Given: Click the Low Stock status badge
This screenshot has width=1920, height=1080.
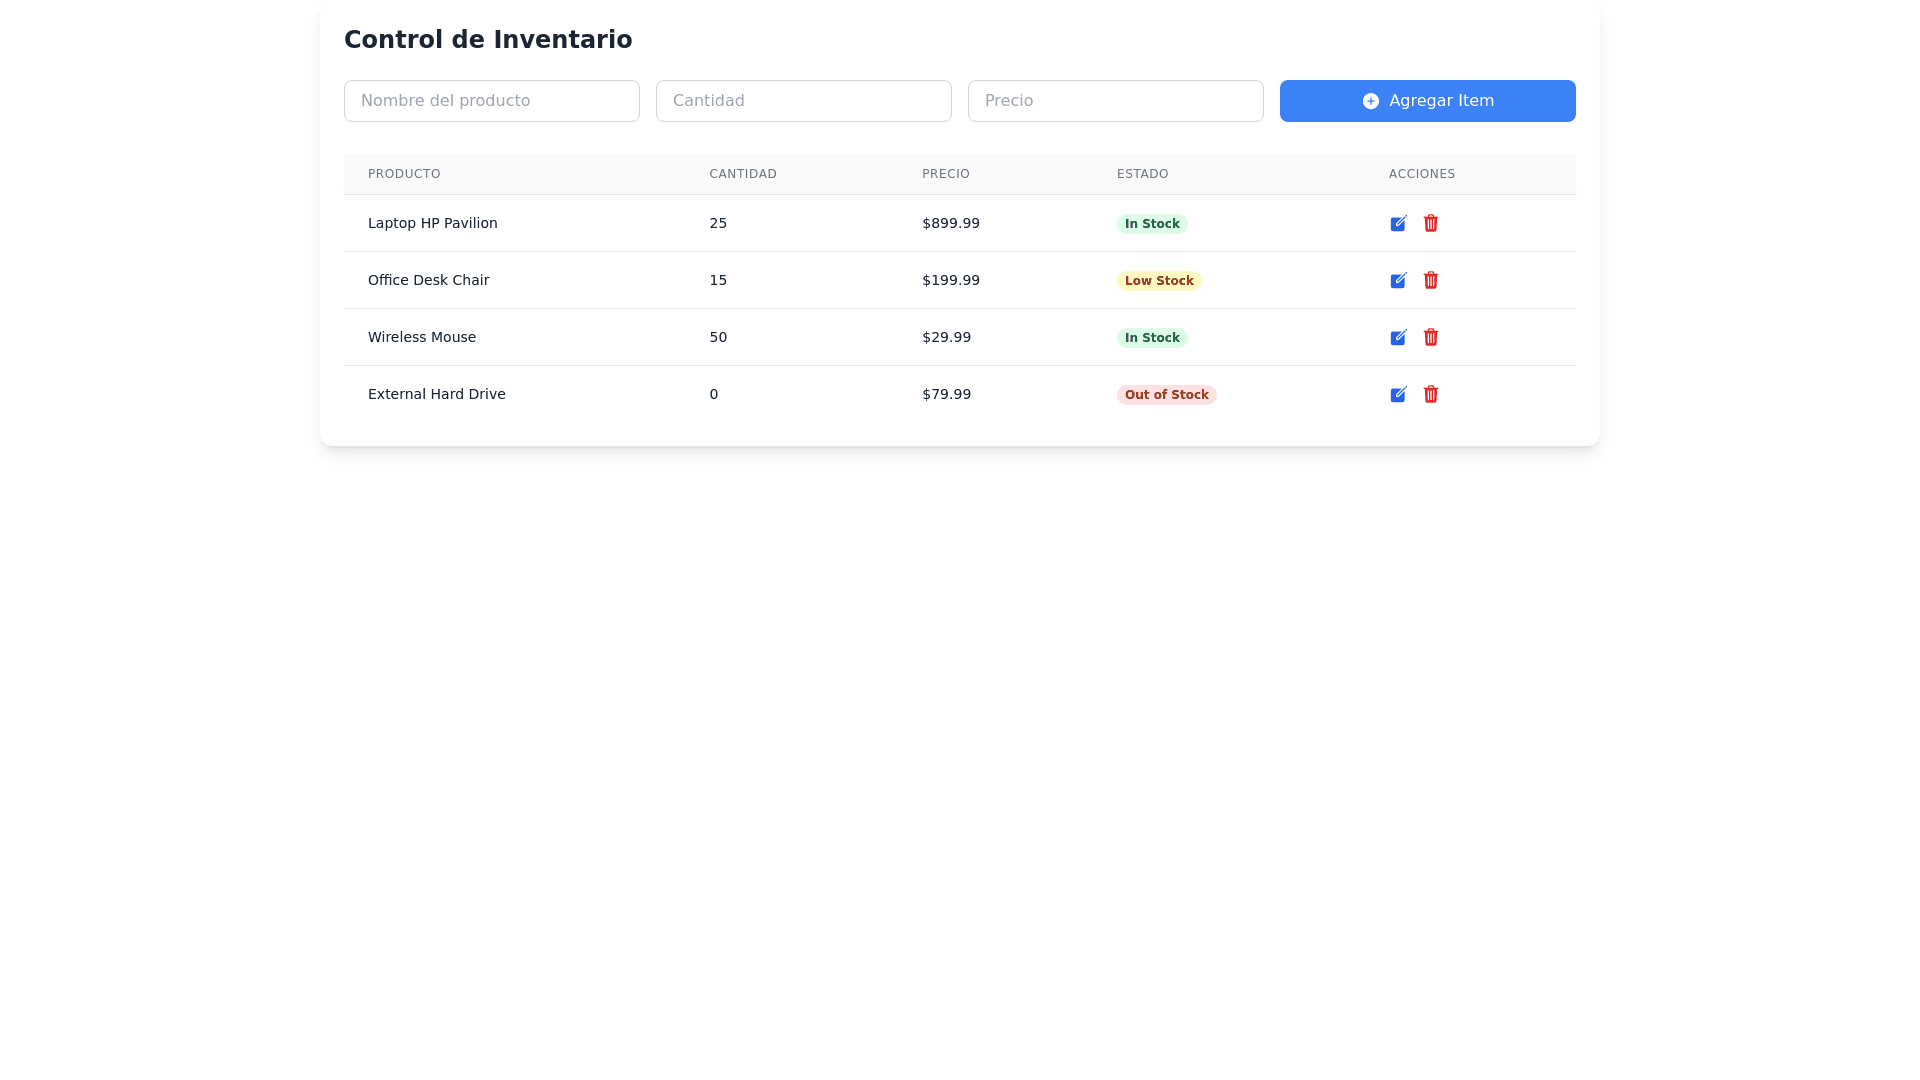Looking at the screenshot, I should (x=1158, y=281).
